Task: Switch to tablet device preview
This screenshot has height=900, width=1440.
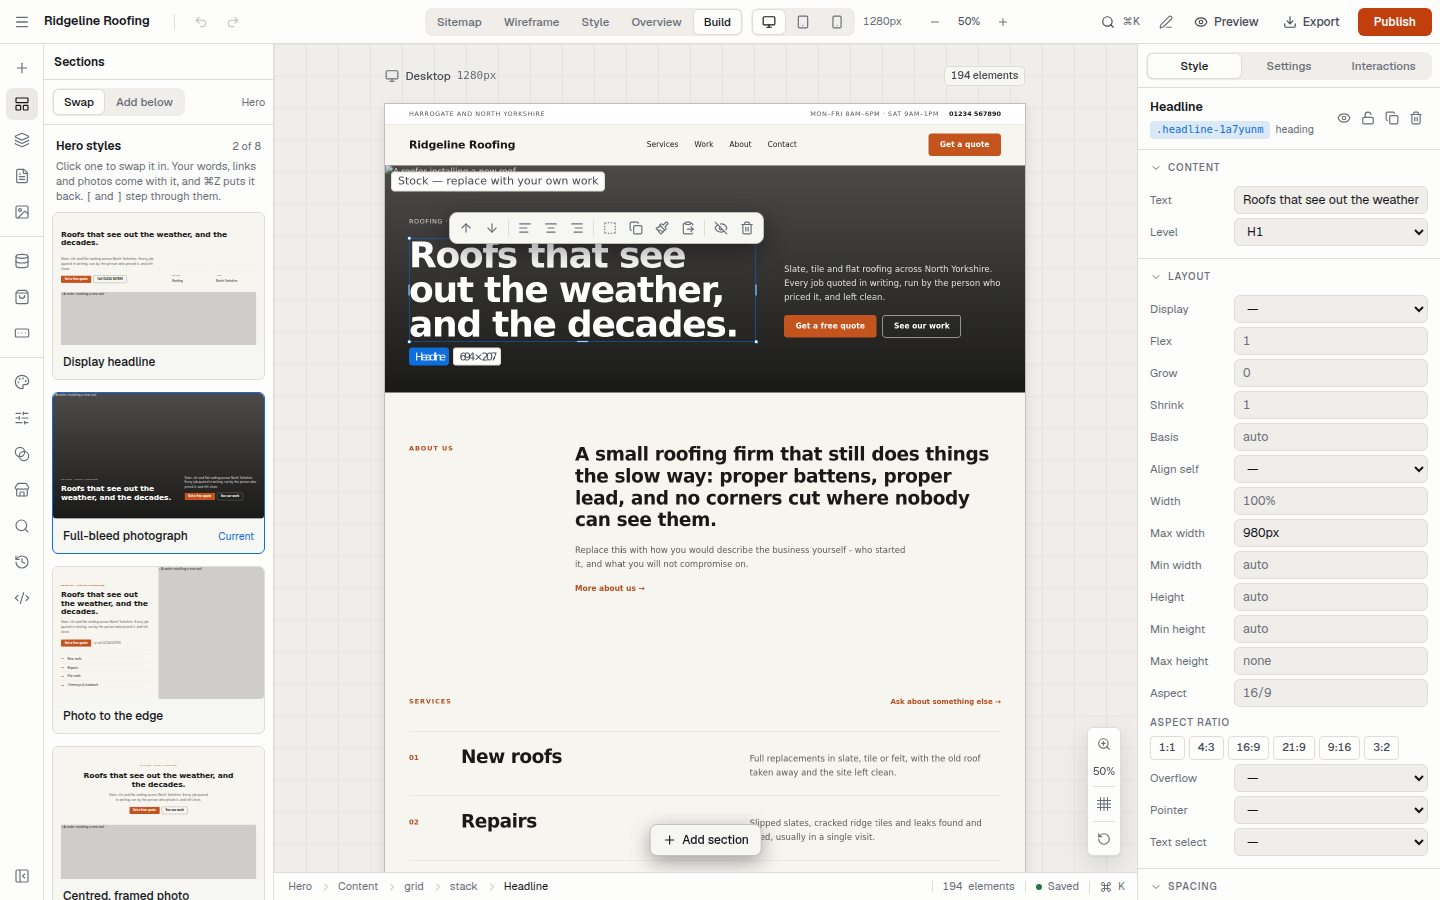Action: (x=803, y=22)
